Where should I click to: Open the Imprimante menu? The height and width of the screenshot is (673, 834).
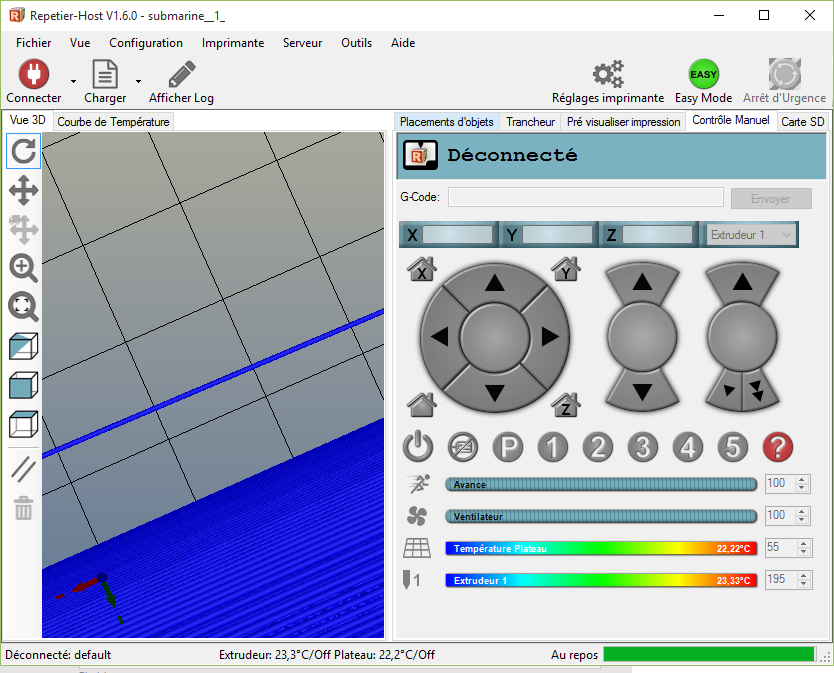[233, 43]
